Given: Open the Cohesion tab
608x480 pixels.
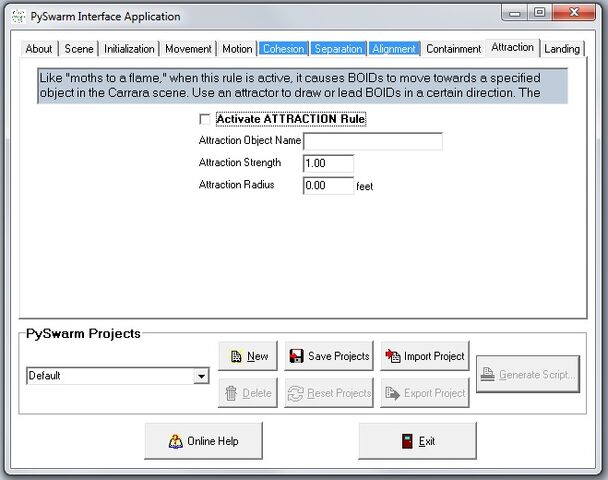Looking at the screenshot, I should (x=283, y=49).
